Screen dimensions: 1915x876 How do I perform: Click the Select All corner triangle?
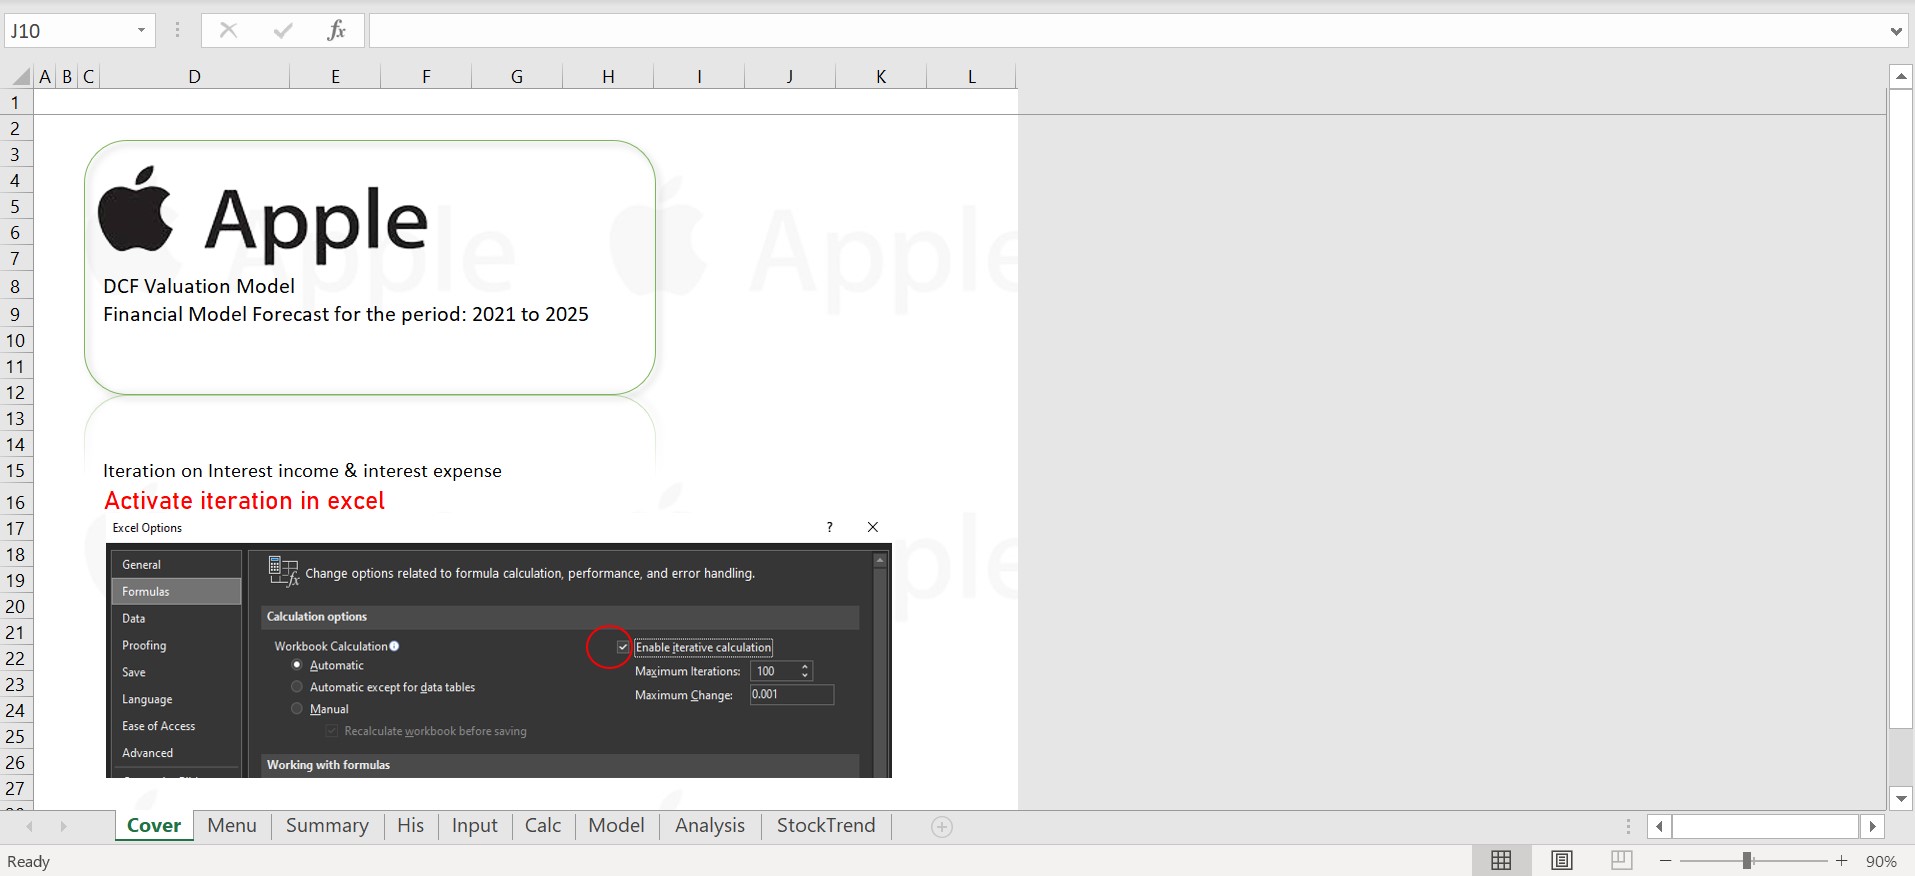(x=21, y=77)
